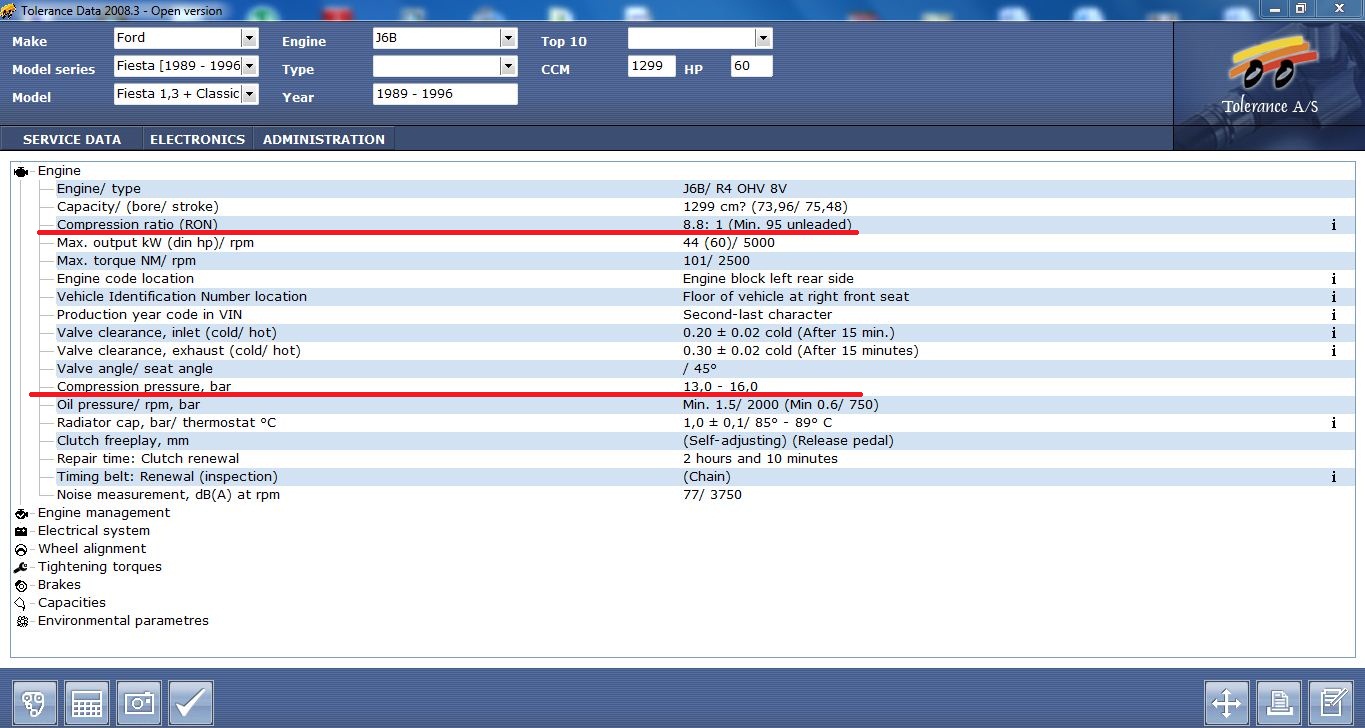Click the value 8.8: 1 (Min. 95 unleaded)
1365x728 pixels.
[767, 225]
